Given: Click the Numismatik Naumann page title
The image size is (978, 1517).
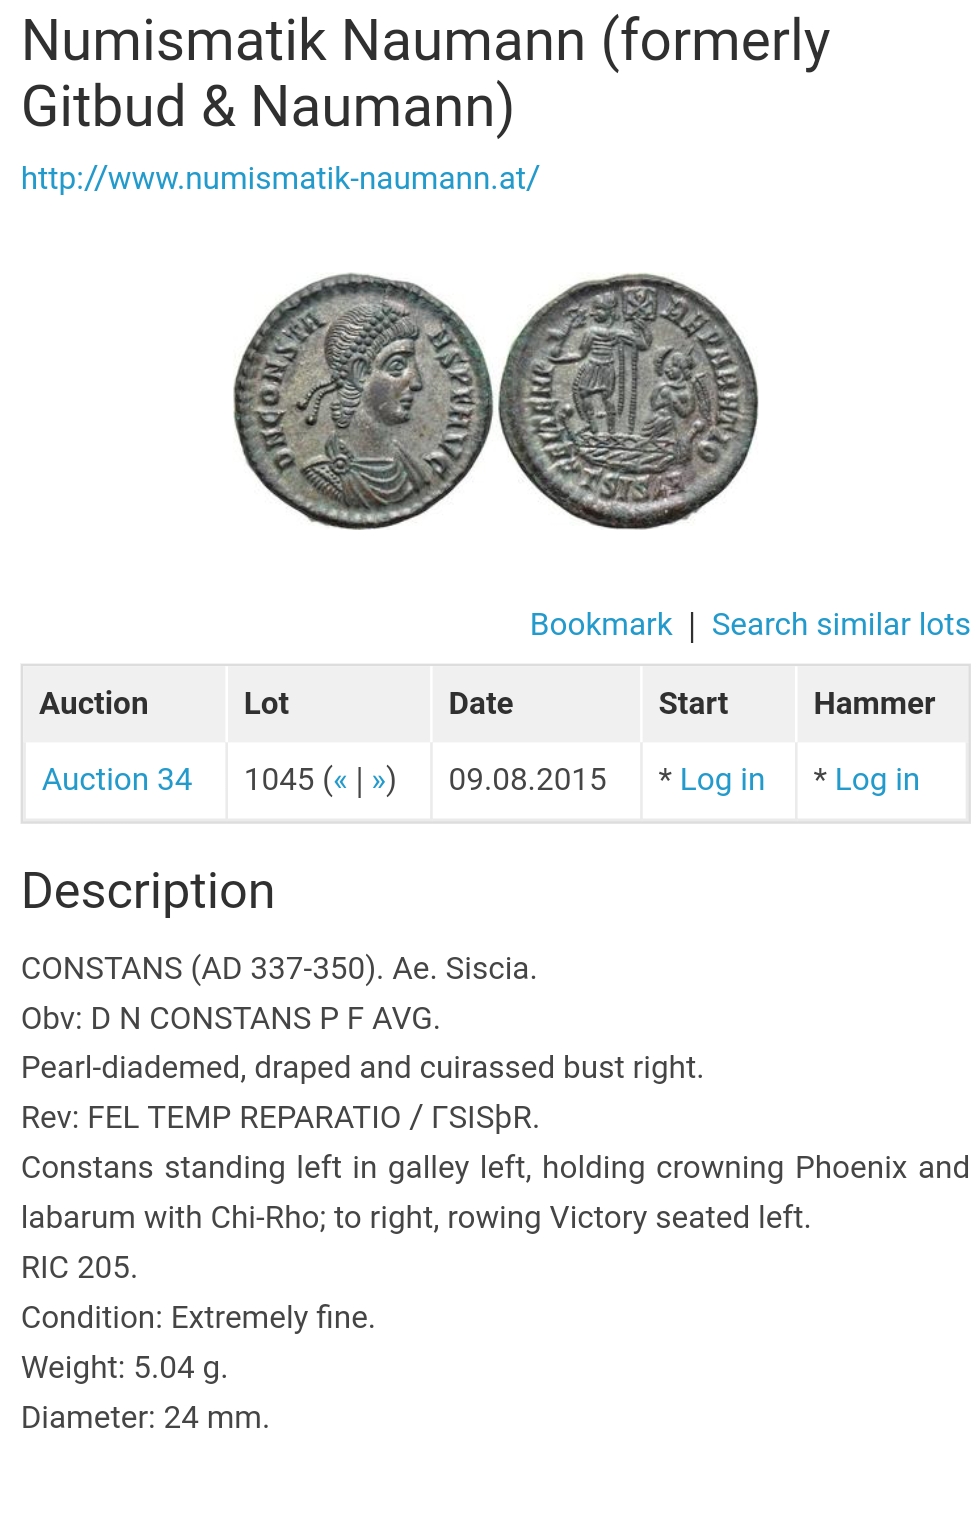Looking at the screenshot, I should pos(425,73).
